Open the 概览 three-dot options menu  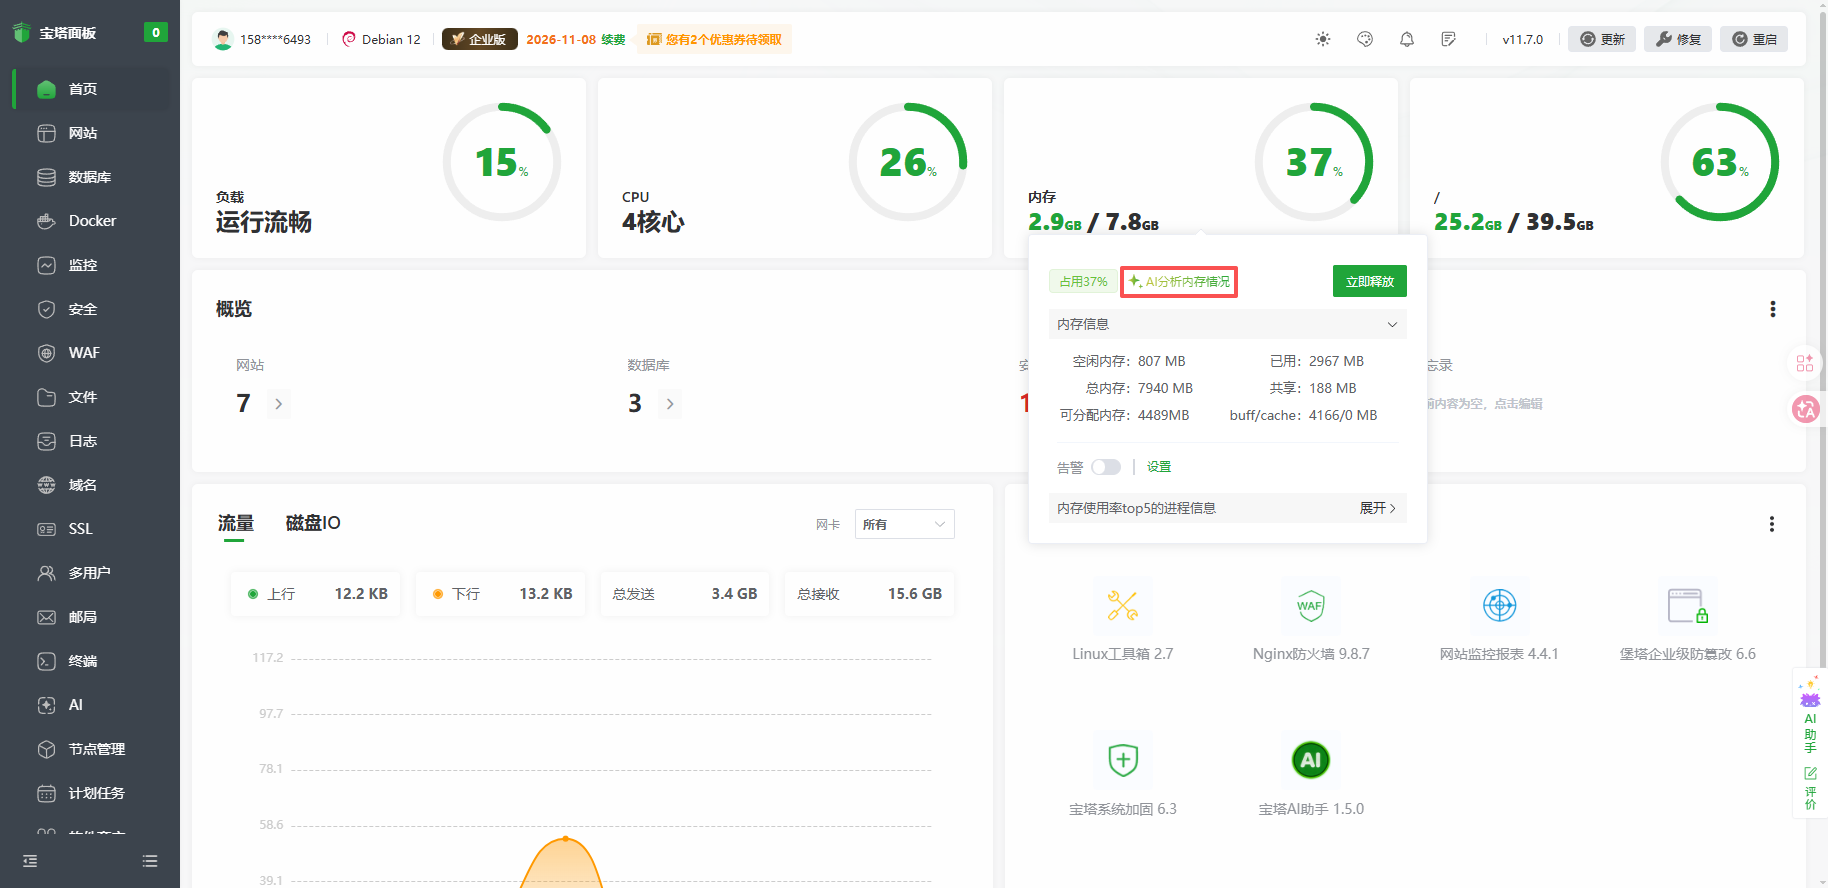click(x=1772, y=309)
